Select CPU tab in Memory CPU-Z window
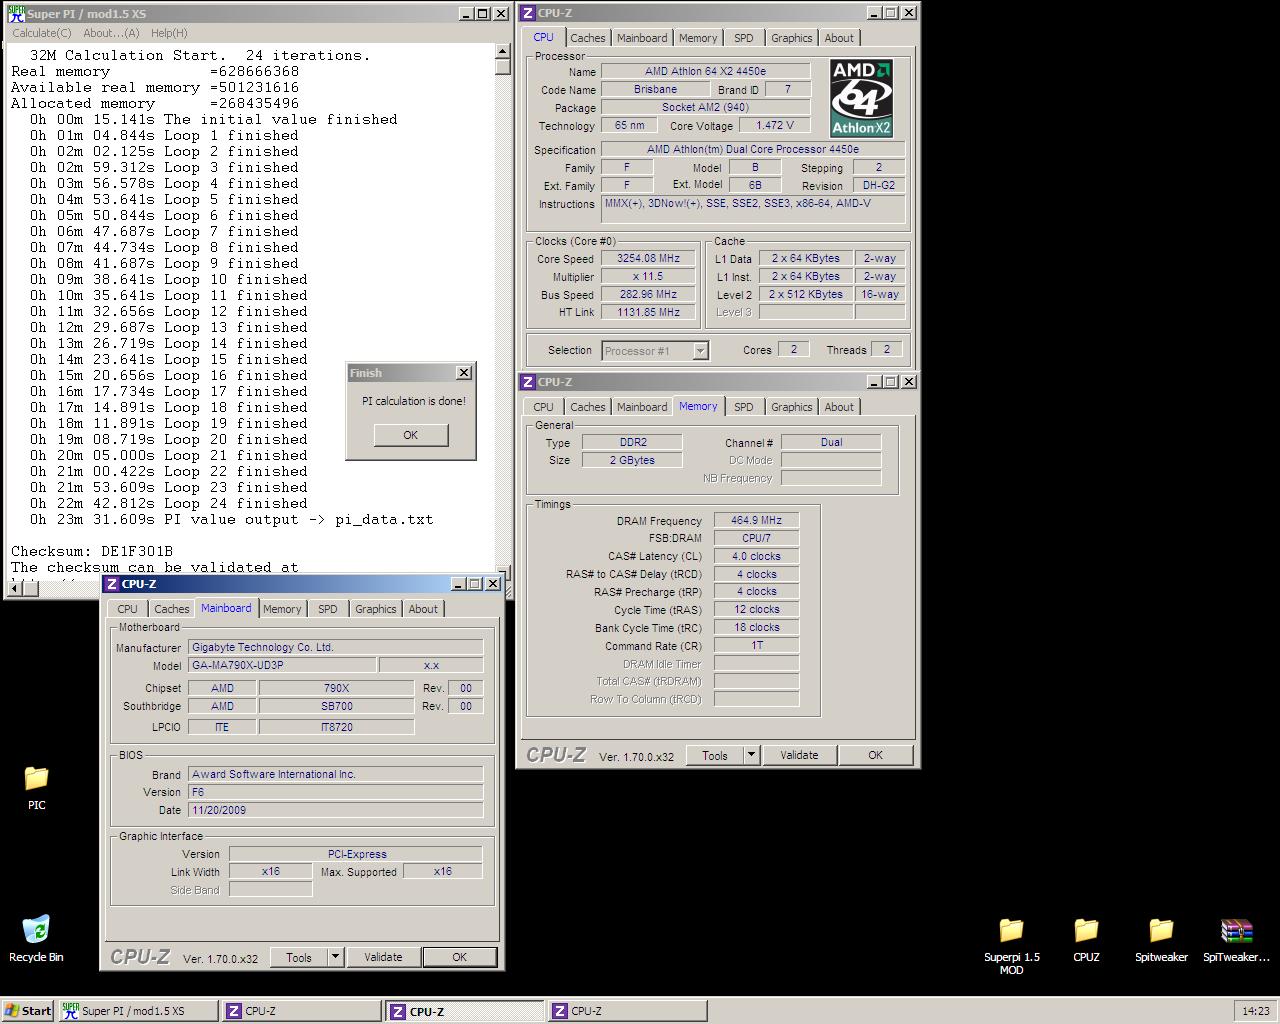 [x=543, y=407]
